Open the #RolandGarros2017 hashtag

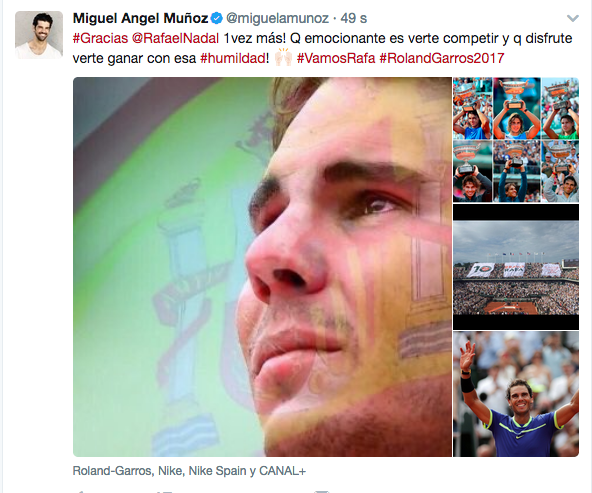(x=442, y=58)
